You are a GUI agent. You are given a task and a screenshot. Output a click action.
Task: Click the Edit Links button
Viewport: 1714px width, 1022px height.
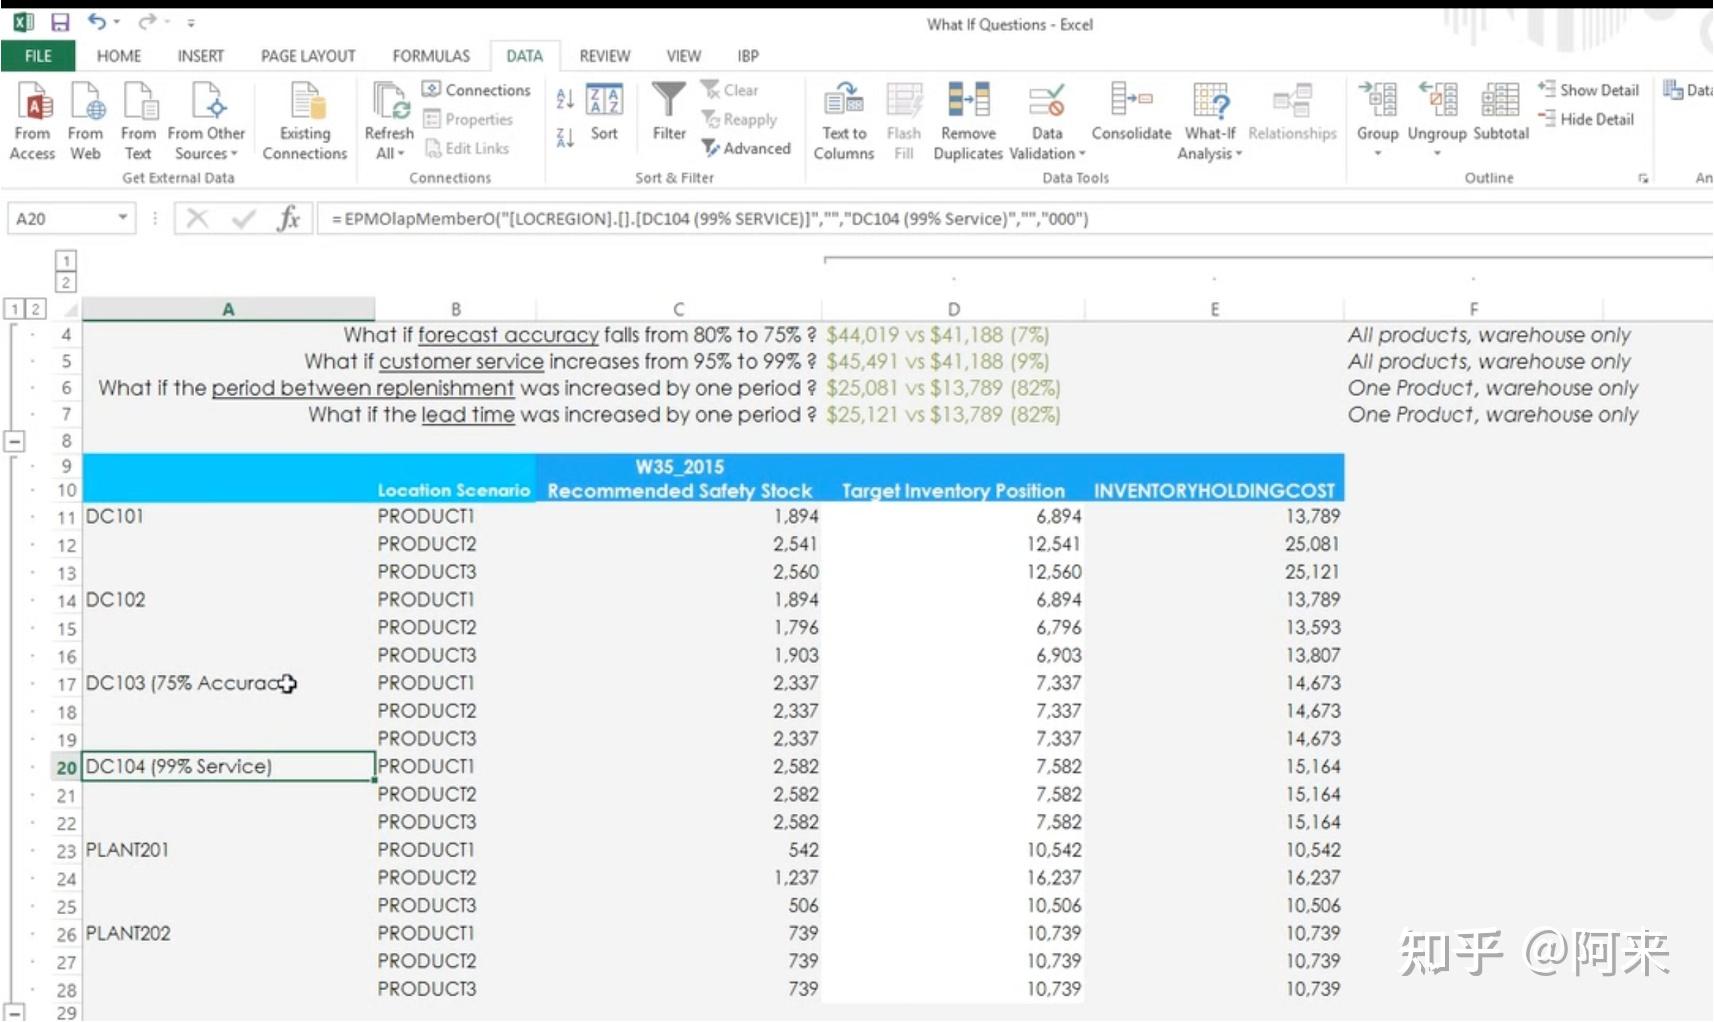469,148
